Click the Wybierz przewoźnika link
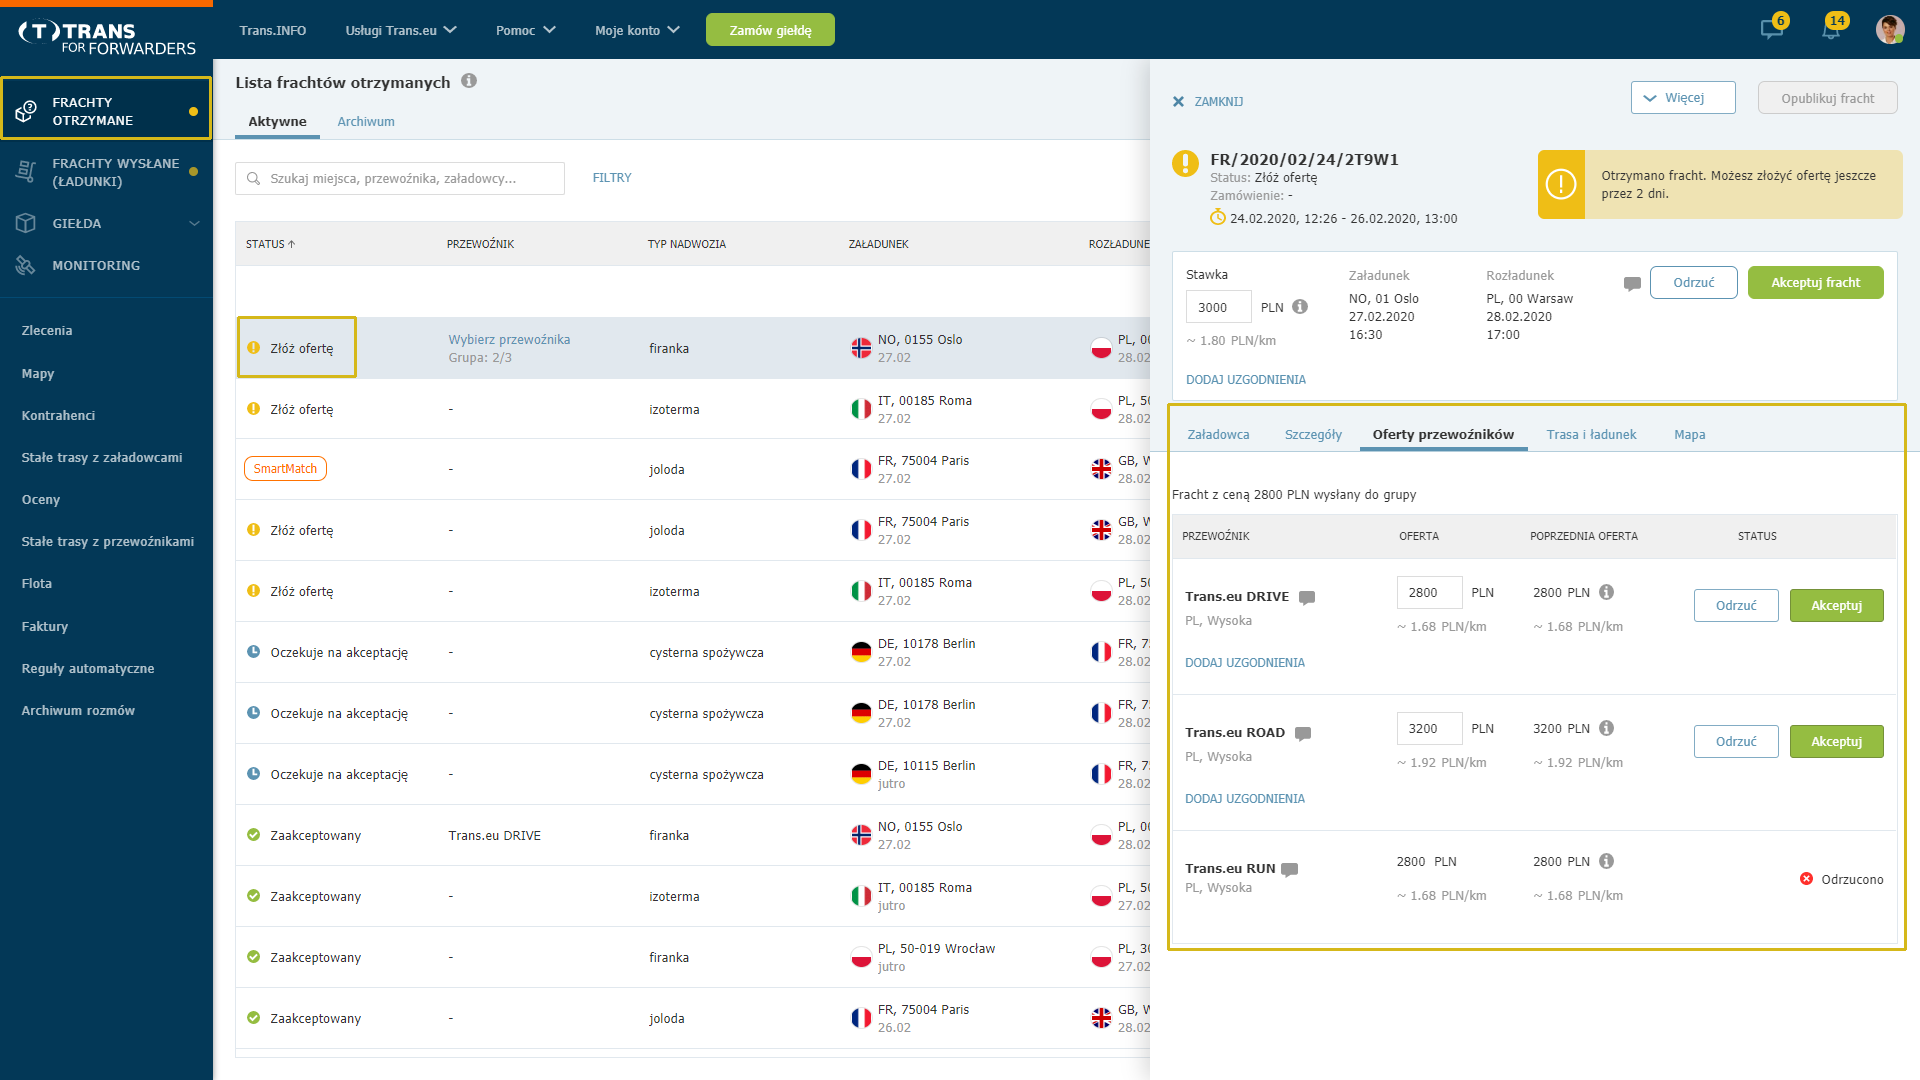1920x1080 pixels. pos(509,339)
